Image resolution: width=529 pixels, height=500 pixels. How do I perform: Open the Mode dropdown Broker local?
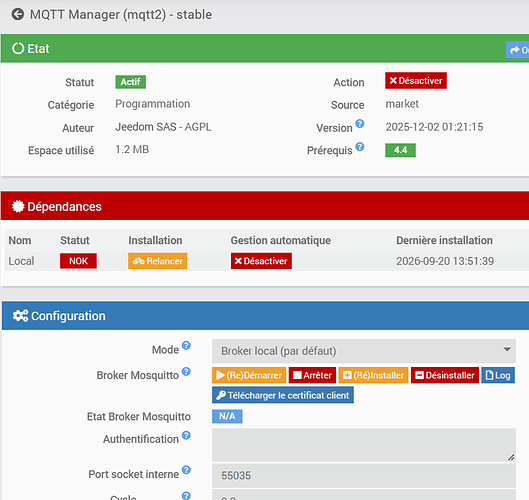tap(364, 351)
